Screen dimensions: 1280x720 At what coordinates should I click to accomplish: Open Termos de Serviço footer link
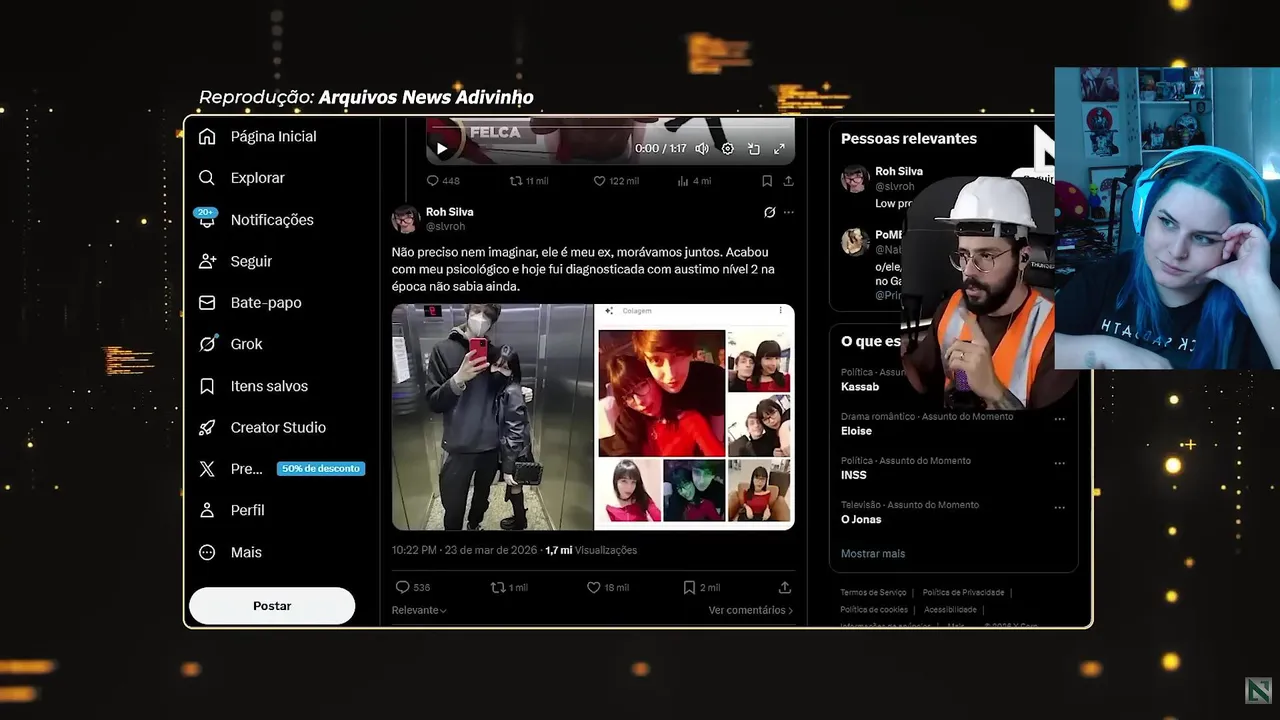point(873,592)
